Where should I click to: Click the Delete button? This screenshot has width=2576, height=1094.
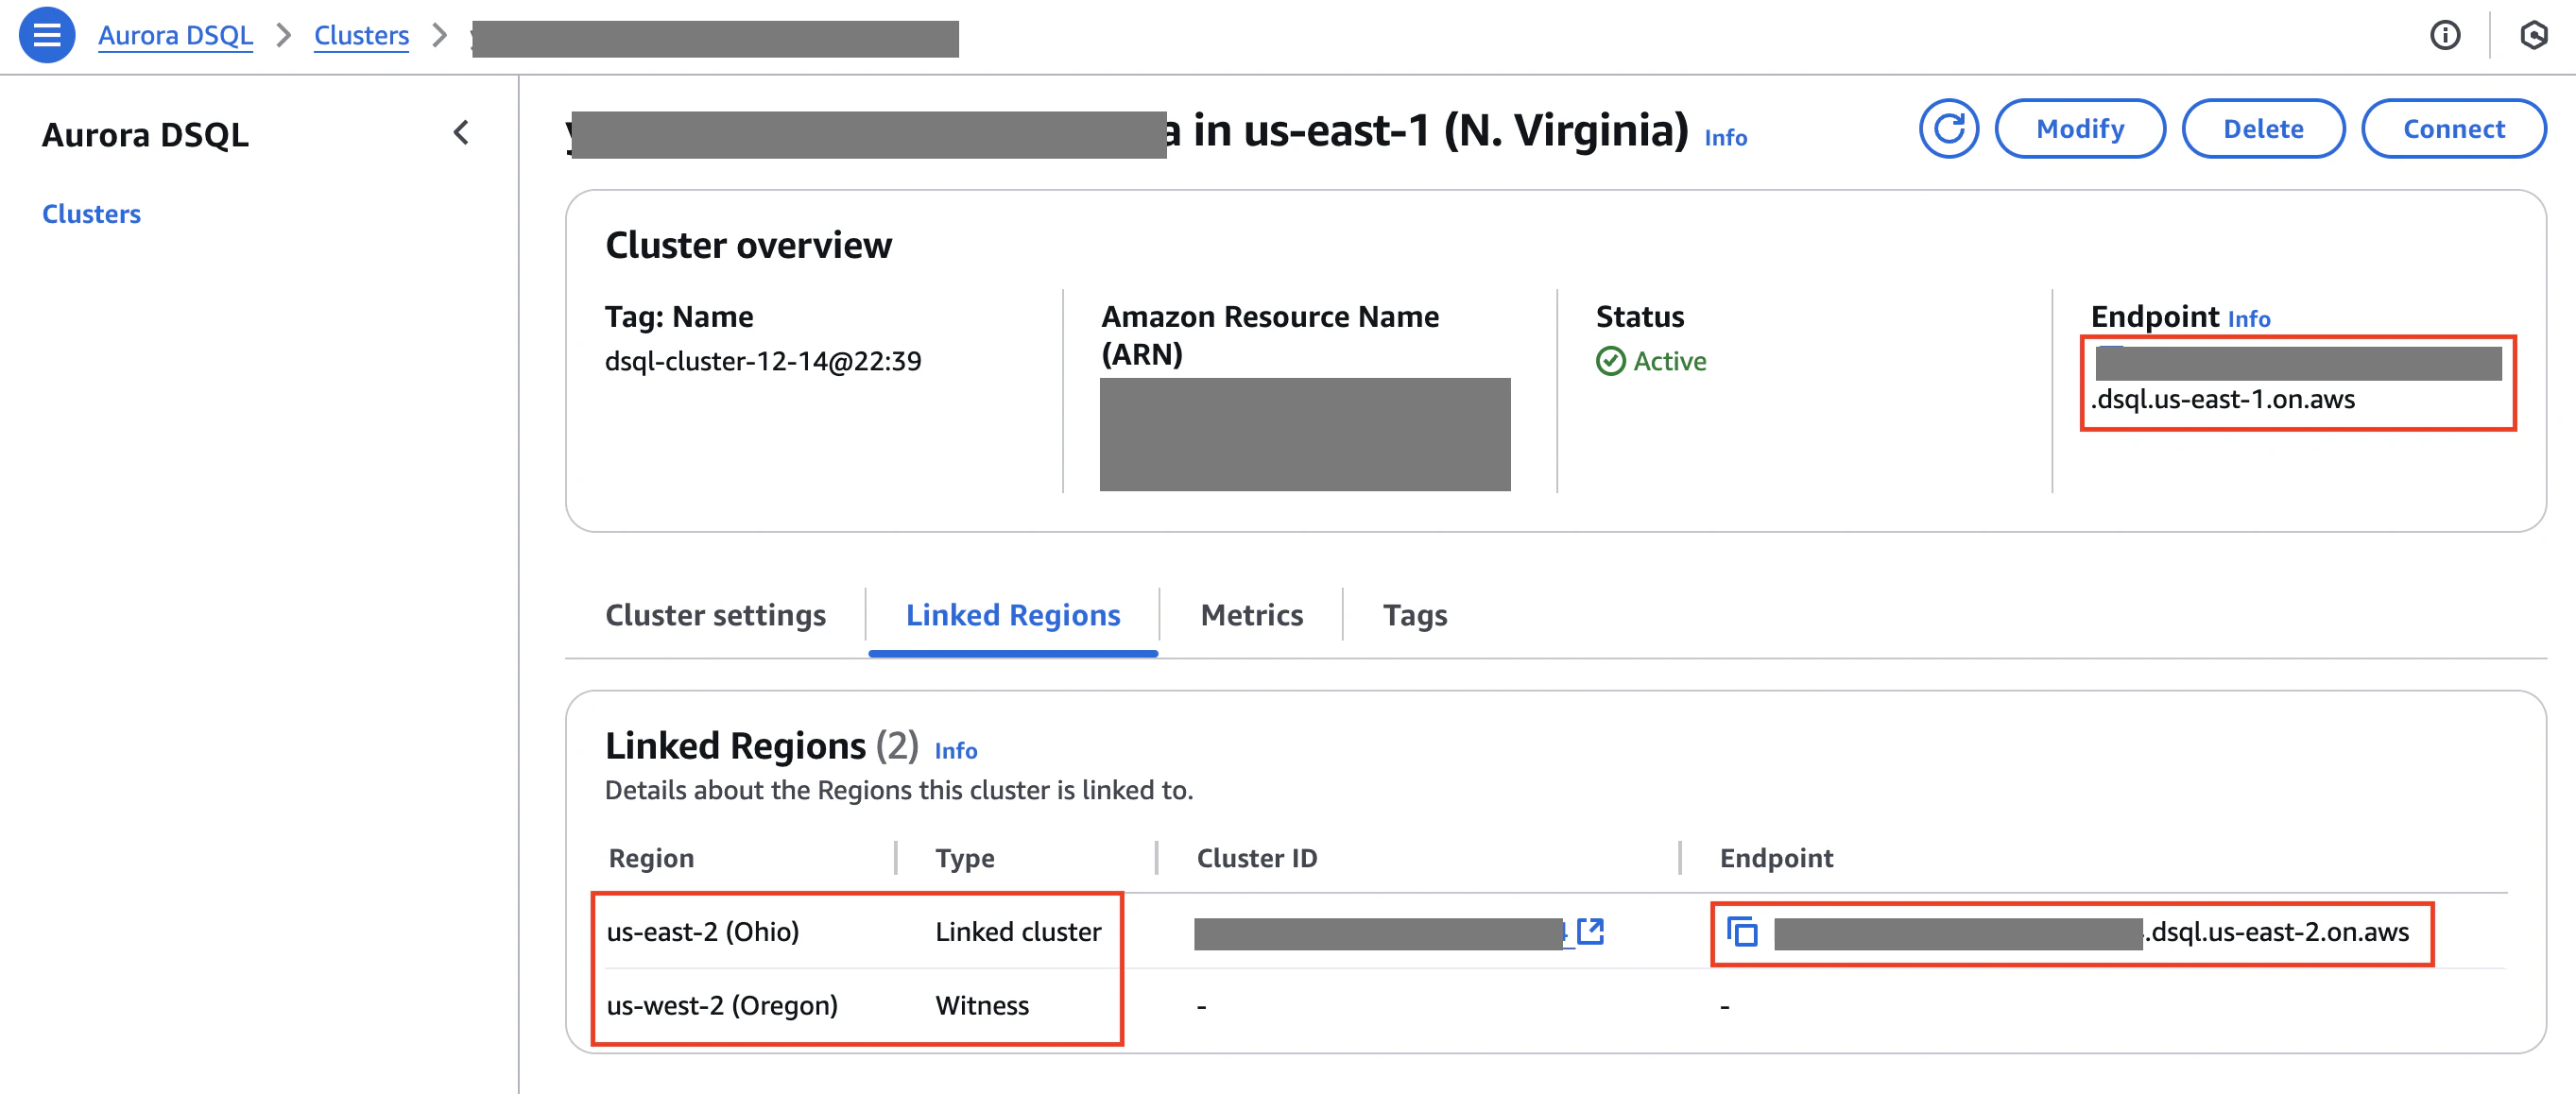click(x=2263, y=129)
